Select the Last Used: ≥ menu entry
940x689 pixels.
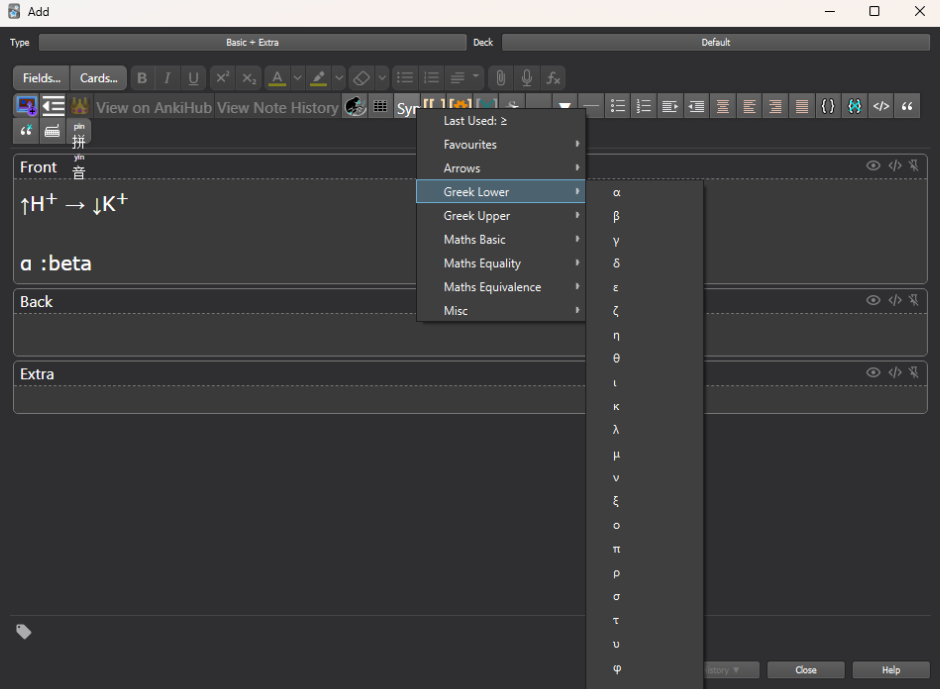(x=501, y=121)
